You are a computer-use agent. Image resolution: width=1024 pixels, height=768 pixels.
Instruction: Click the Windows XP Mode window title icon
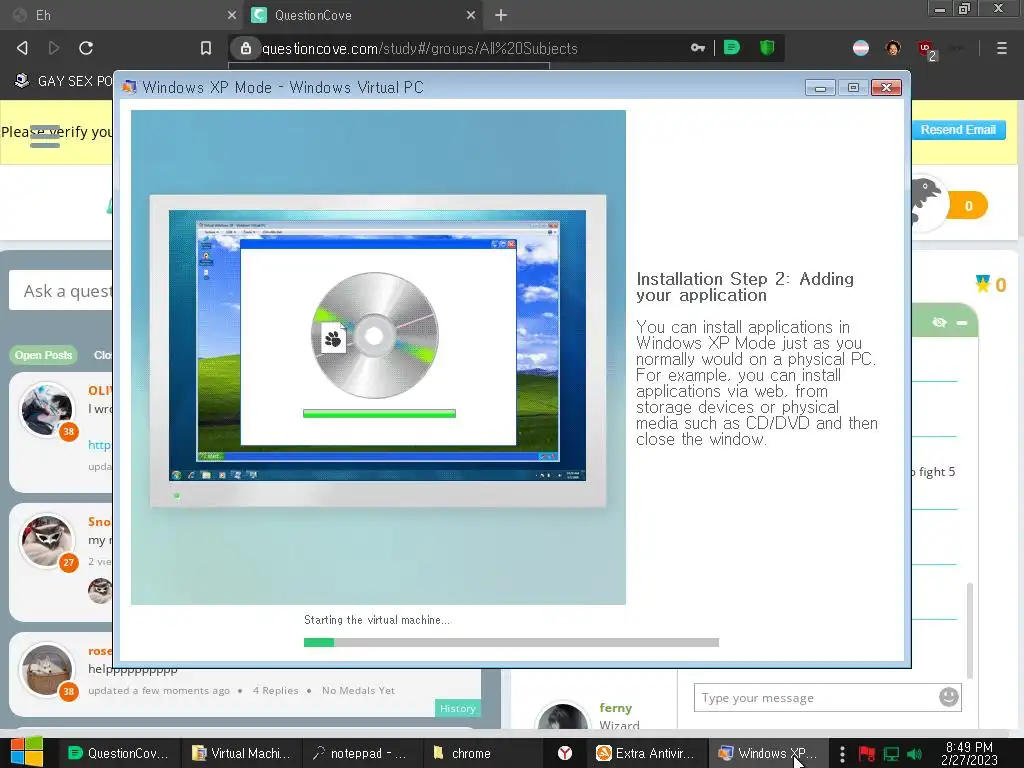(129, 87)
